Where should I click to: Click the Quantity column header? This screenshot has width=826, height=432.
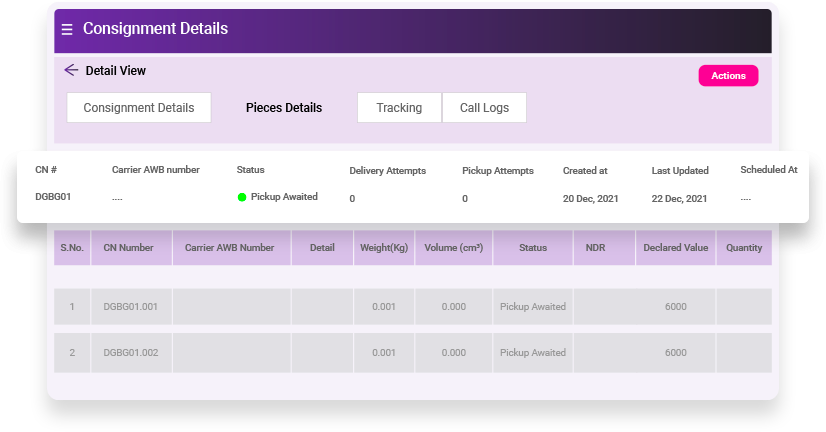[x=744, y=248]
